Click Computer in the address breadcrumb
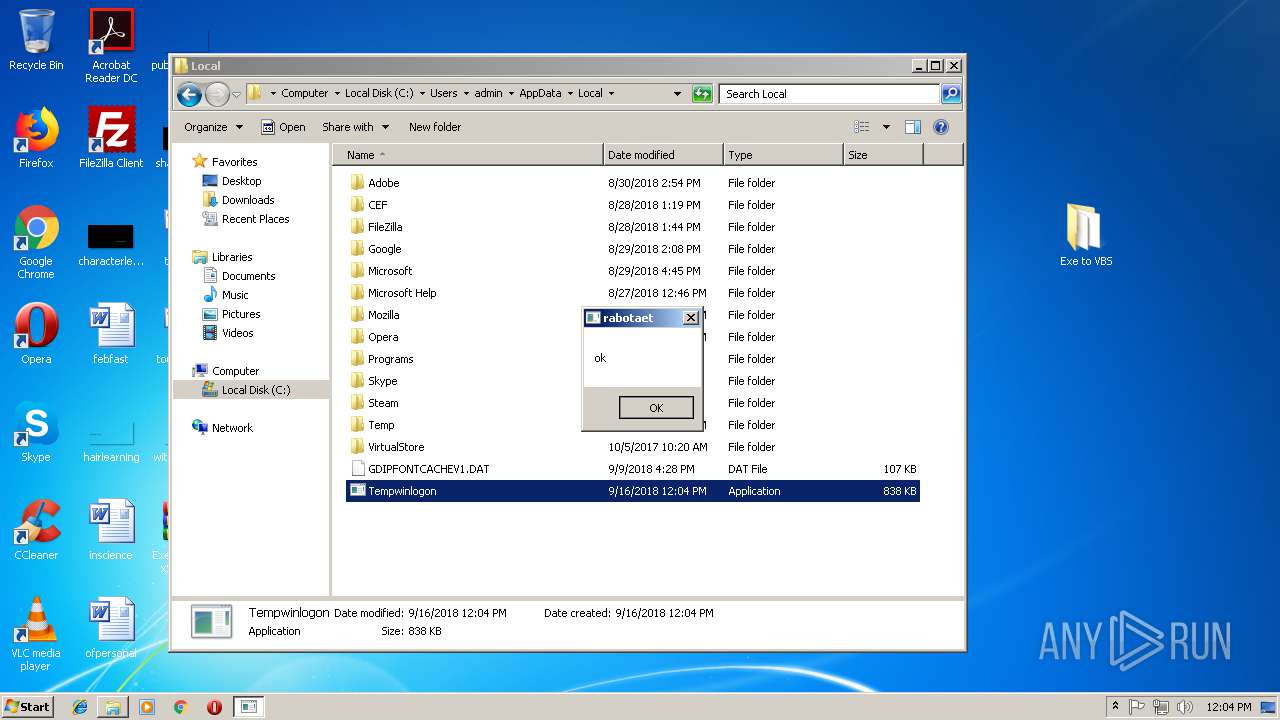Image resolution: width=1280 pixels, height=720 pixels. [x=304, y=94]
